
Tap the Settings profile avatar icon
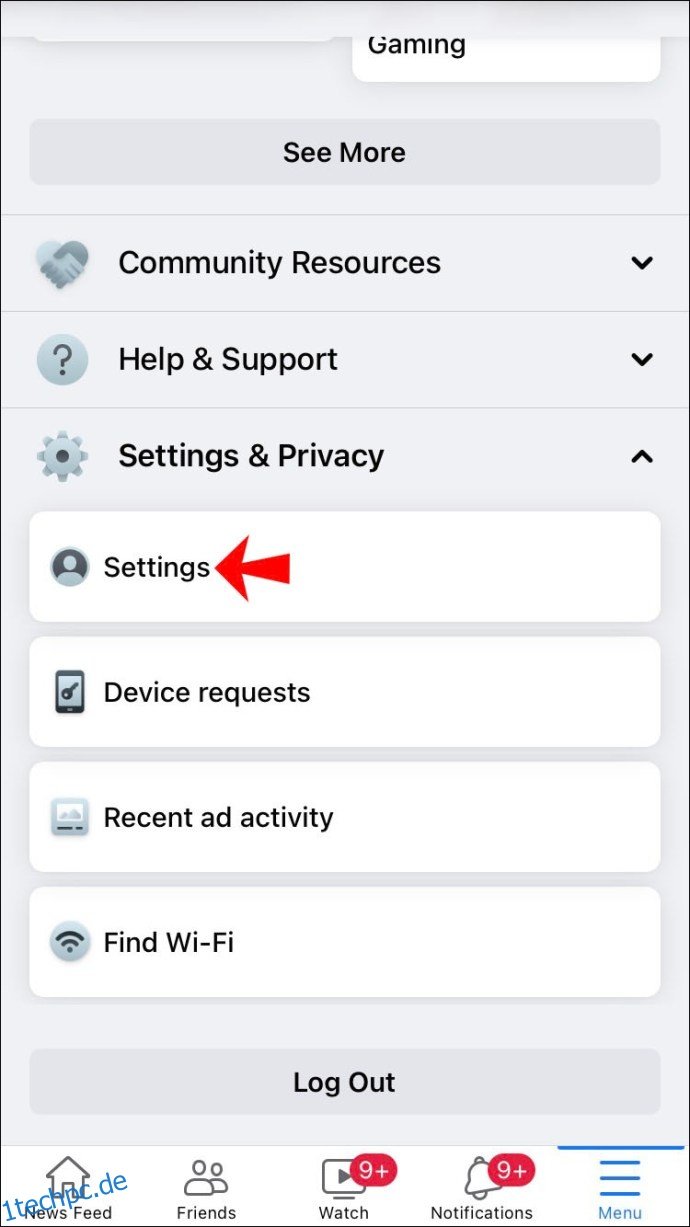(70, 567)
